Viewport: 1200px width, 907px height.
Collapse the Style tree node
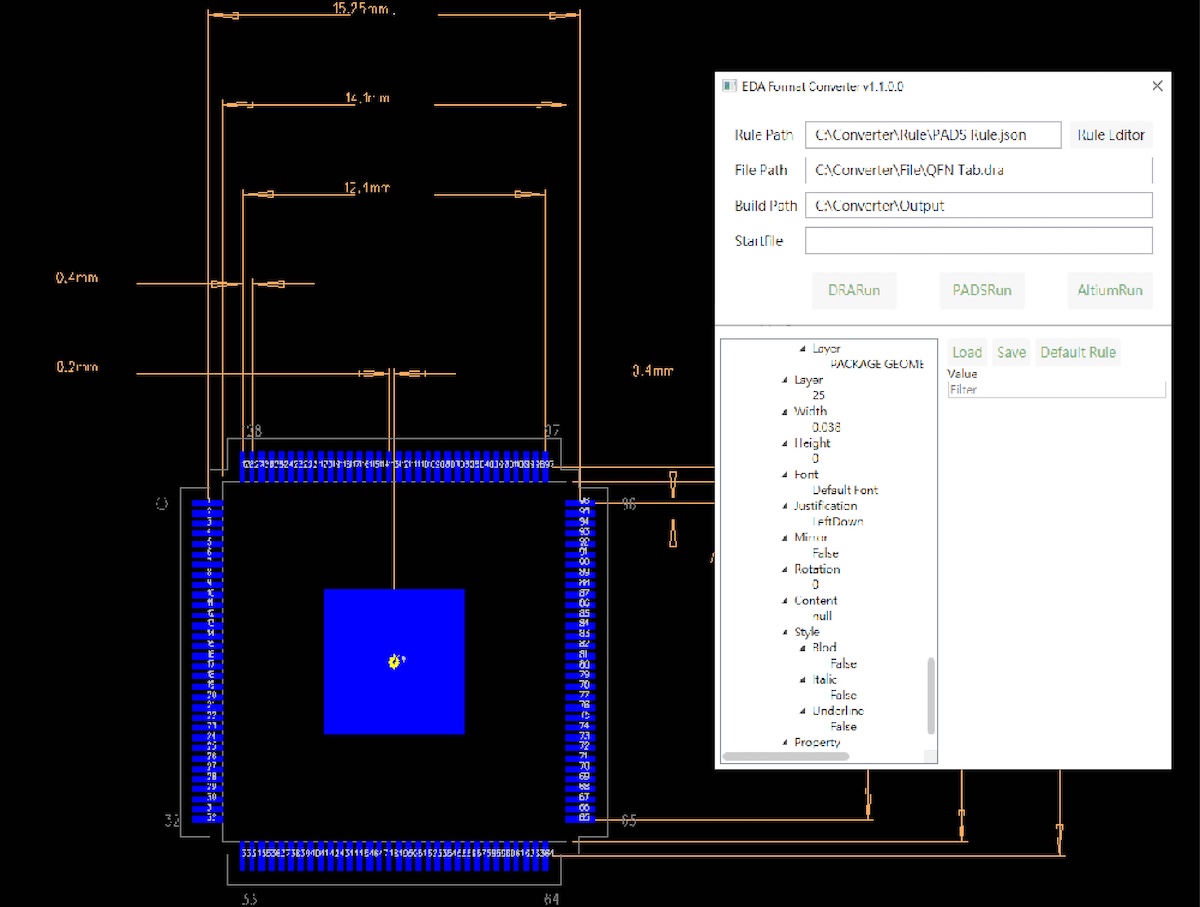pyautogui.click(x=785, y=633)
